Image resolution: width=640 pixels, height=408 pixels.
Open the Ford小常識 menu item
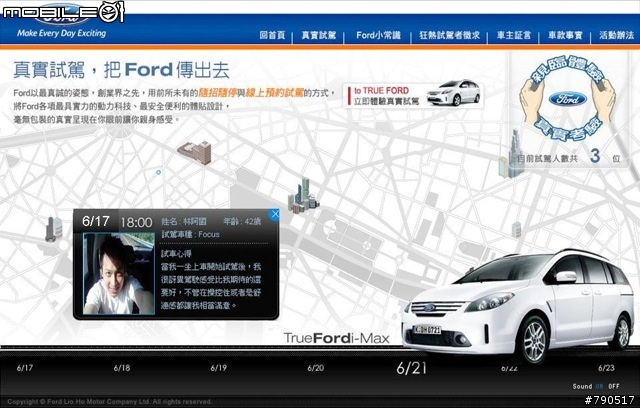click(378, 35)
